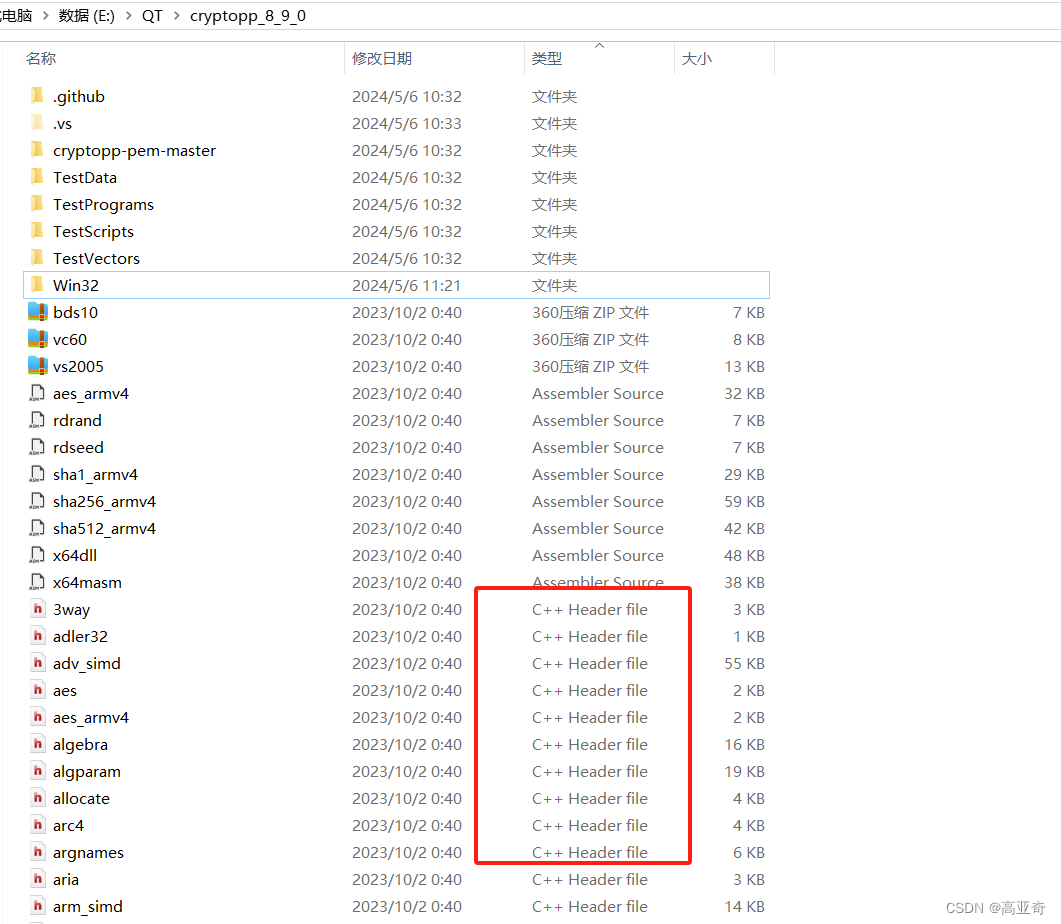Click the aes_armv4 assembler file icon
The image size is (1061, 924).
[37, 393]
